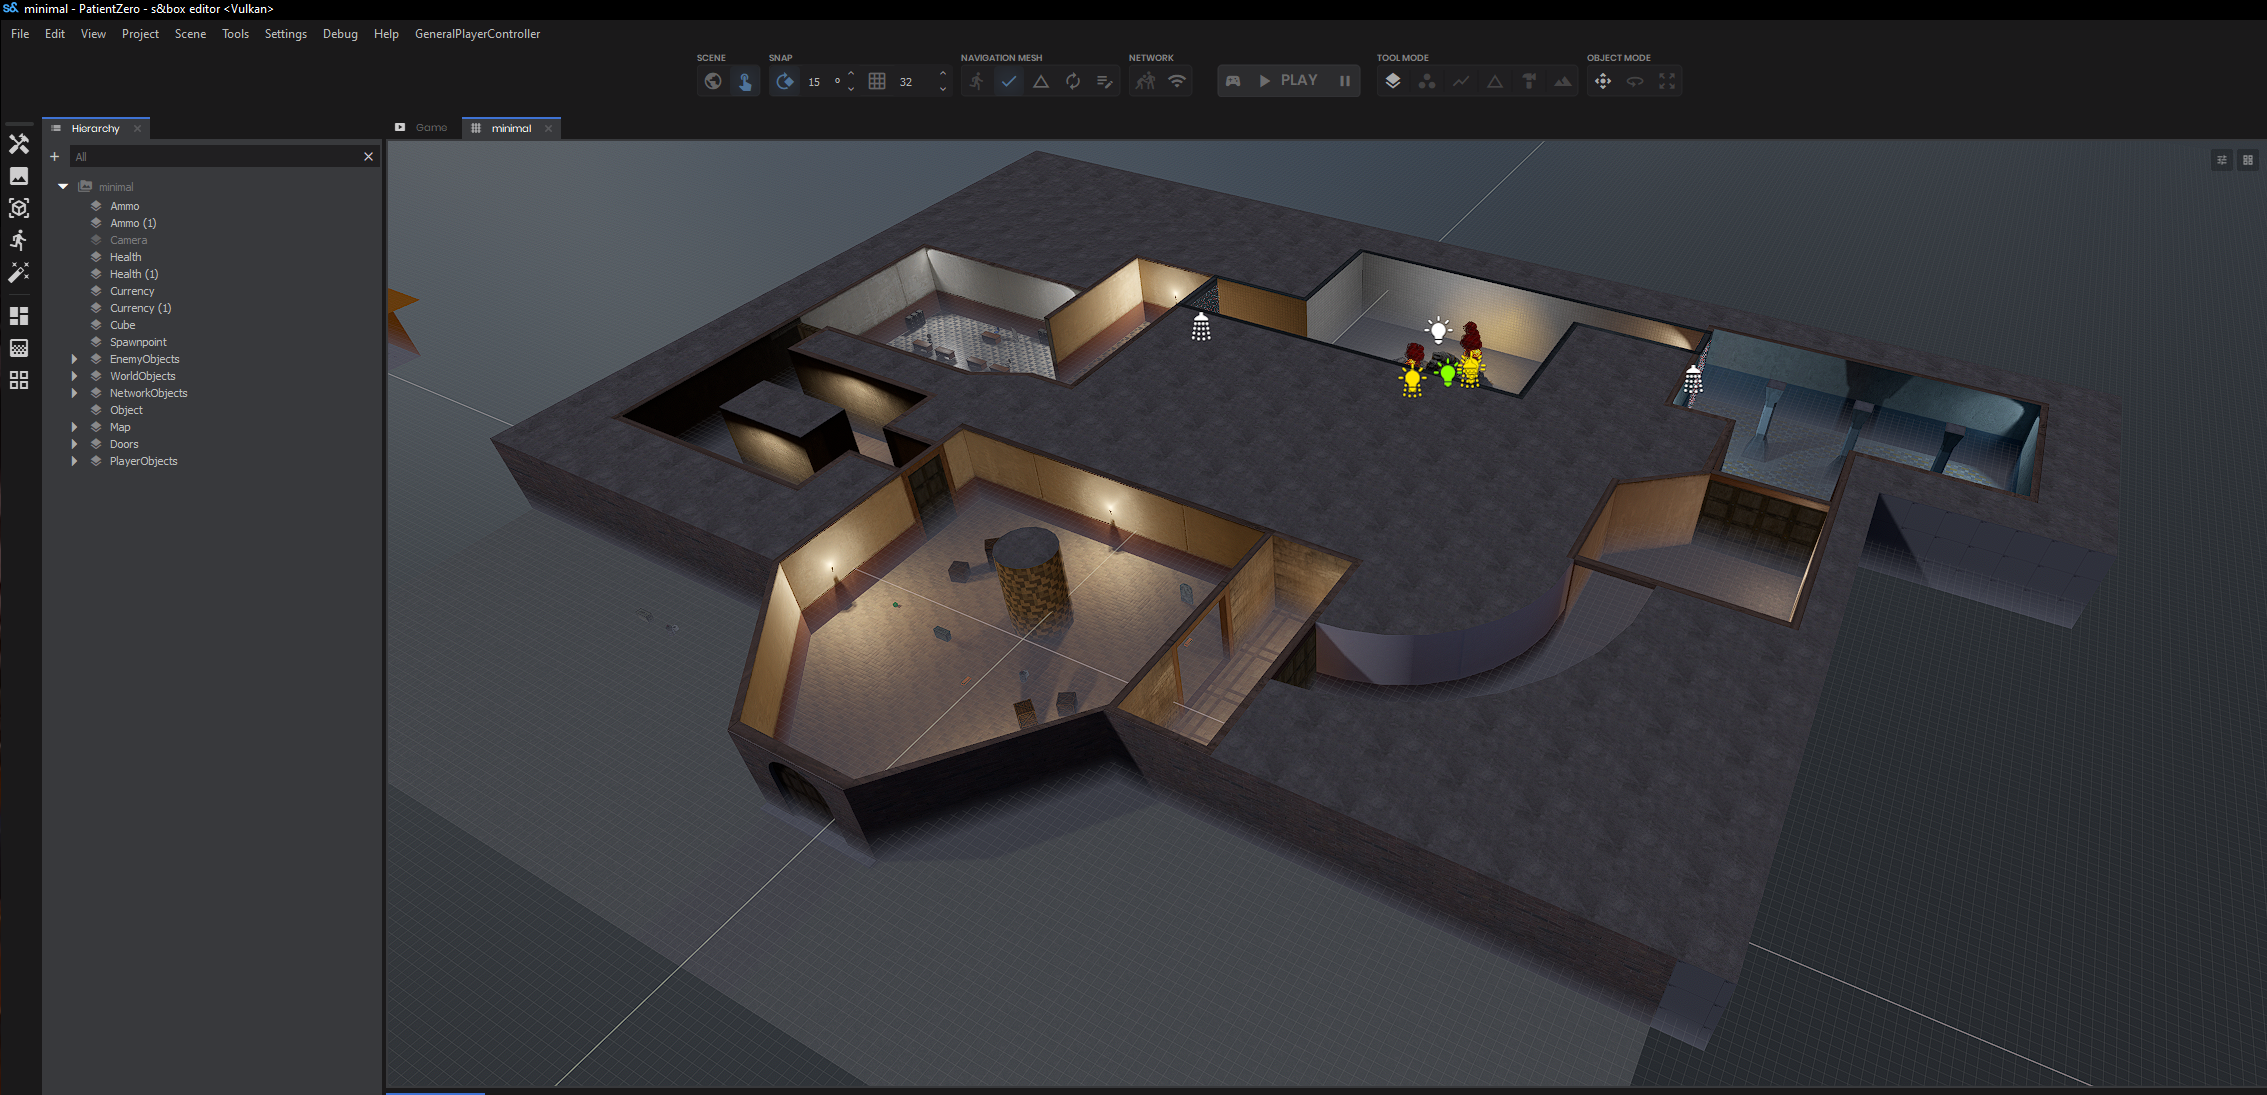Open the File menu
2267x1095 pixels.
(20, 34)
